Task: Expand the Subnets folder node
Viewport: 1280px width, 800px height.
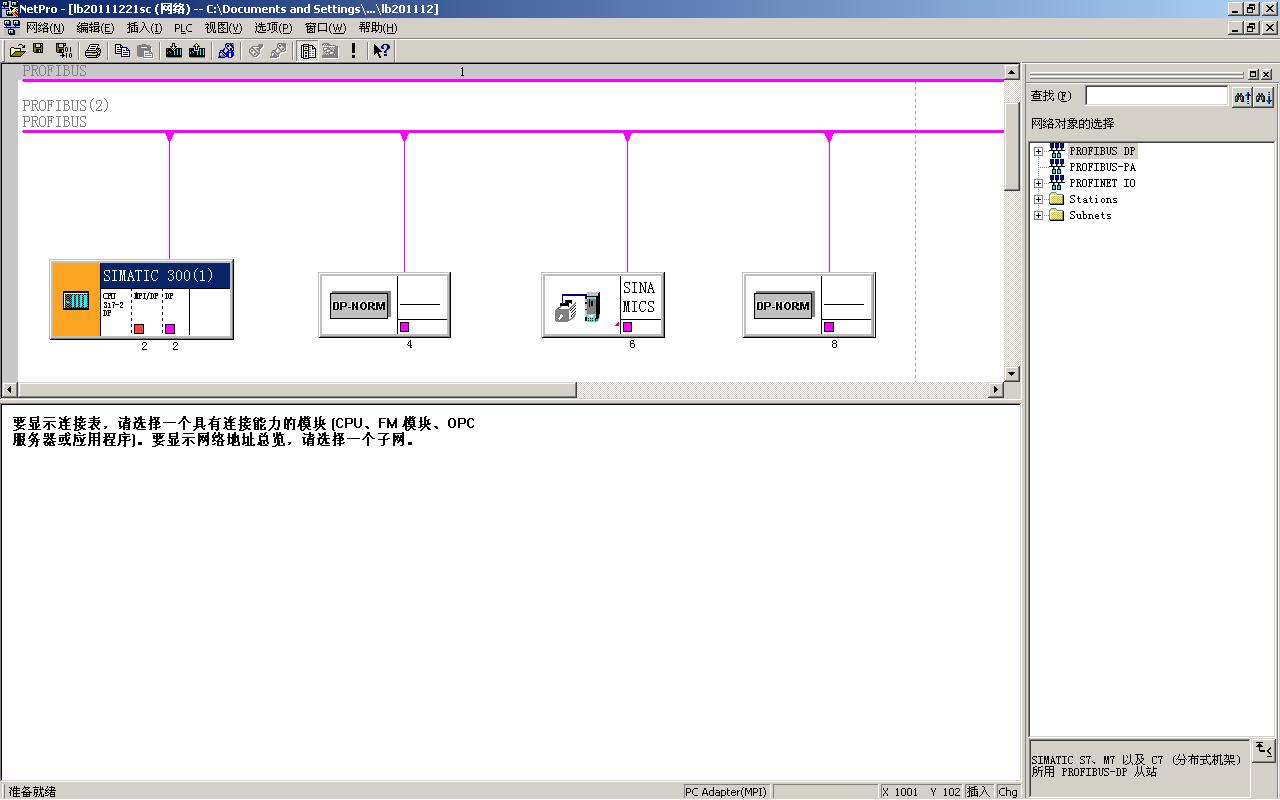Action: click(x=1039, y=216)
